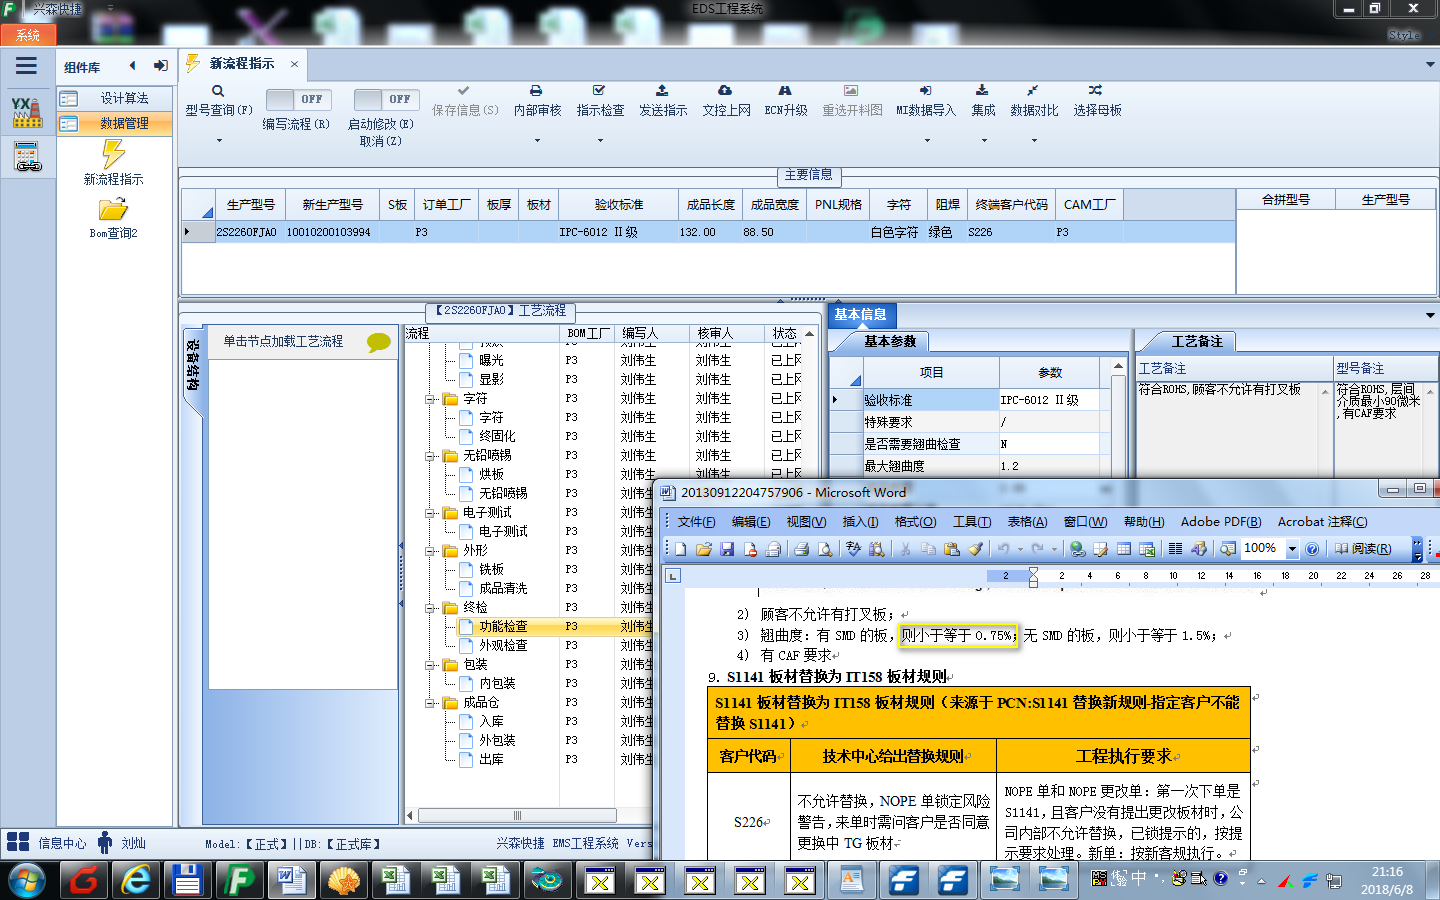Open dropdown arrow under 型号查询(F)
Viewport: 1440px width, 900px height.
[219, 141]
